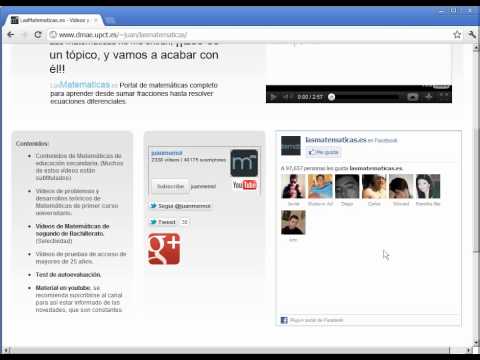480x360 pixels.
Task: Open a new tab beside the current tab
Action: (x=110, y=21)
